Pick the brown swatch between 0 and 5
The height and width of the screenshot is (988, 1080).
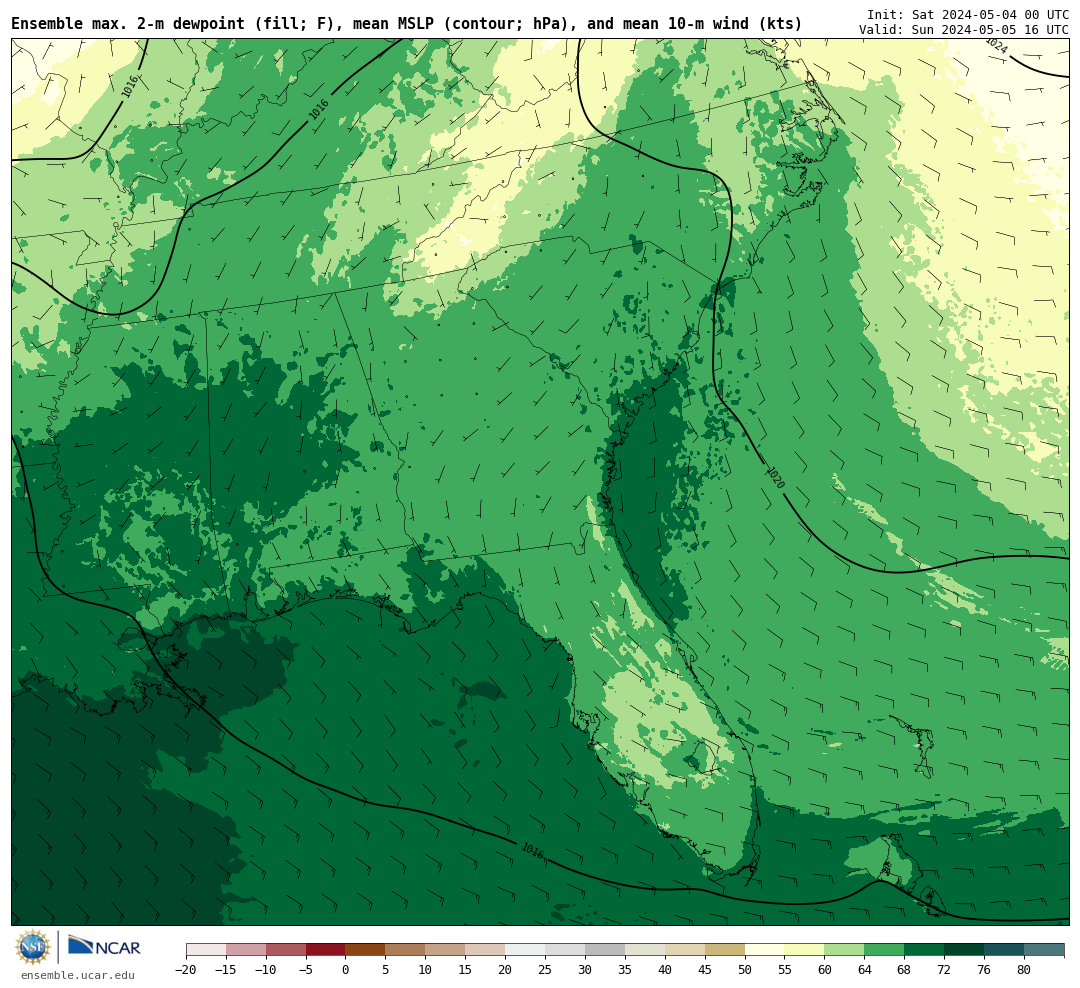pyautogui.click(x=366, y=950)
